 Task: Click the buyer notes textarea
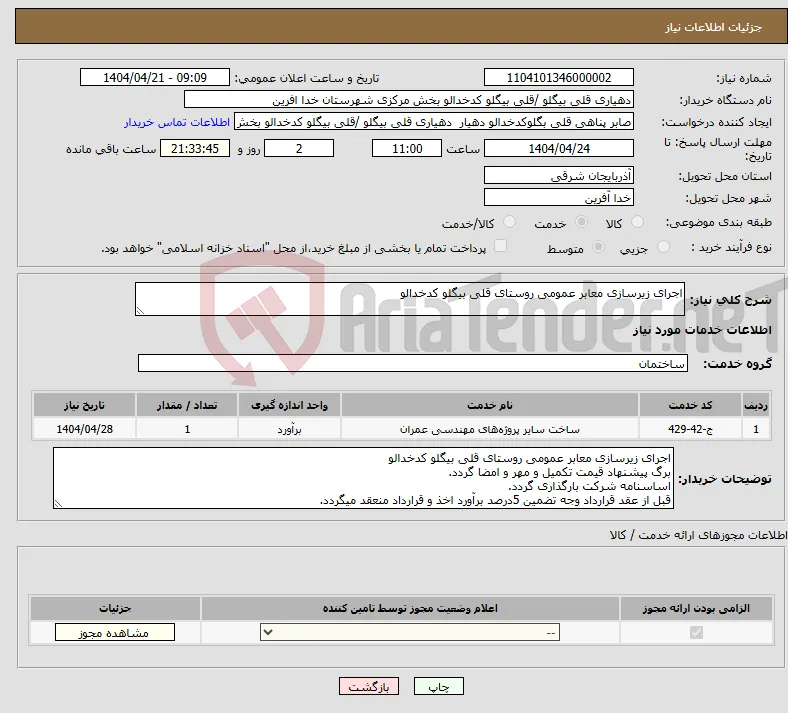click(363, 478)
